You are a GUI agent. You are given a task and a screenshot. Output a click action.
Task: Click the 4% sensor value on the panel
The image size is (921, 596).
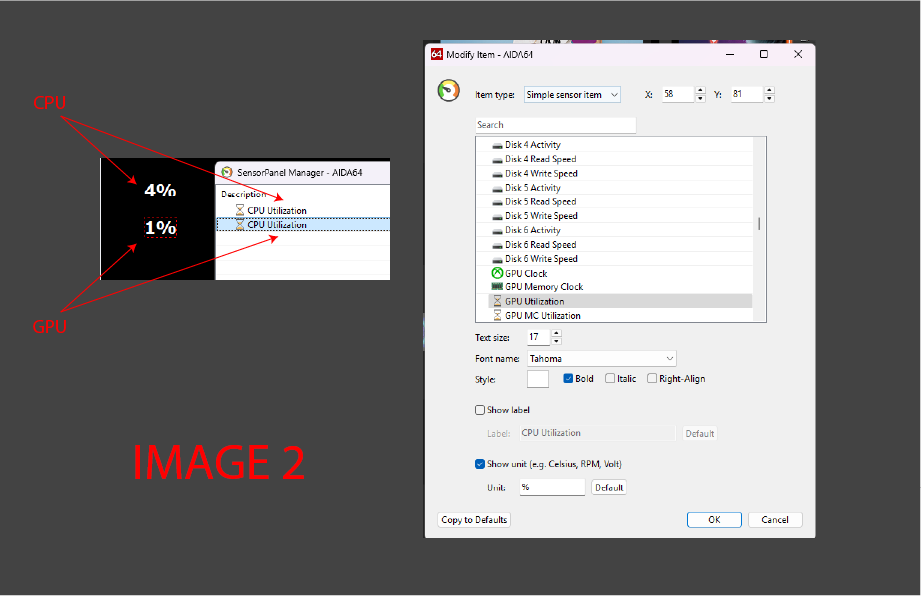click(x=160, y=190)
